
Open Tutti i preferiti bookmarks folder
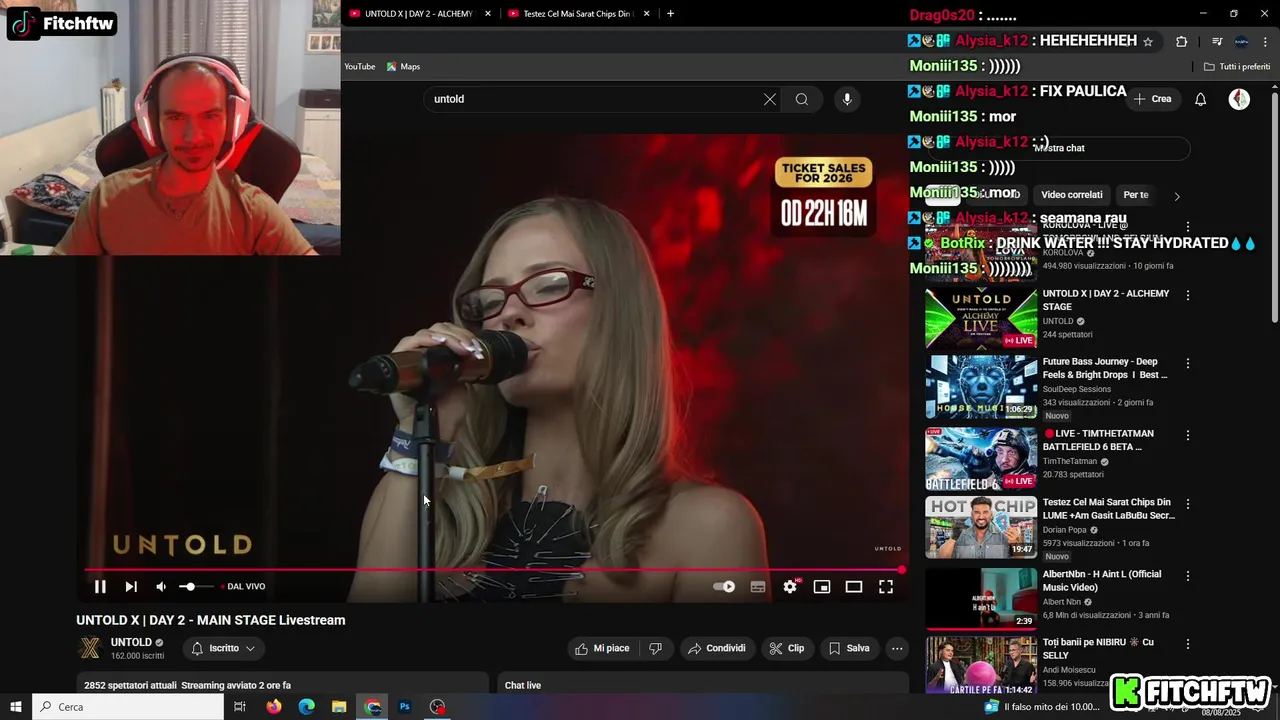1237,67
